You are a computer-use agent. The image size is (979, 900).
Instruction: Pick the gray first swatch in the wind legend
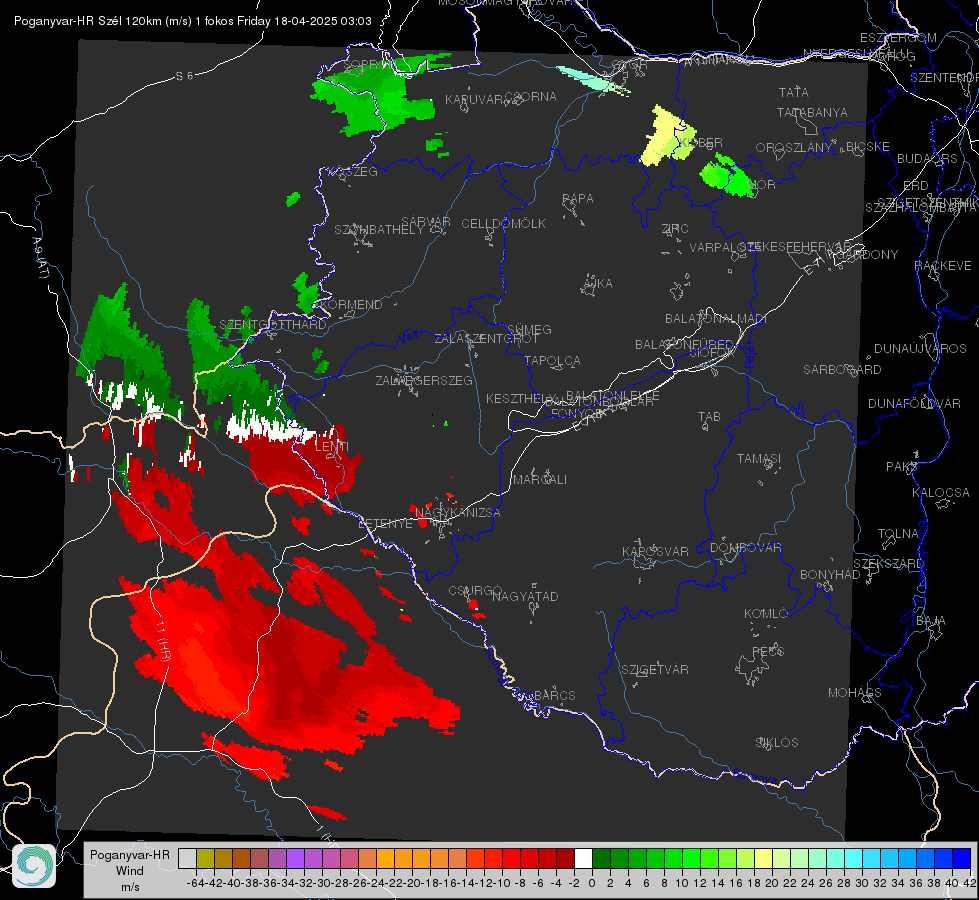tap(187, 858)
